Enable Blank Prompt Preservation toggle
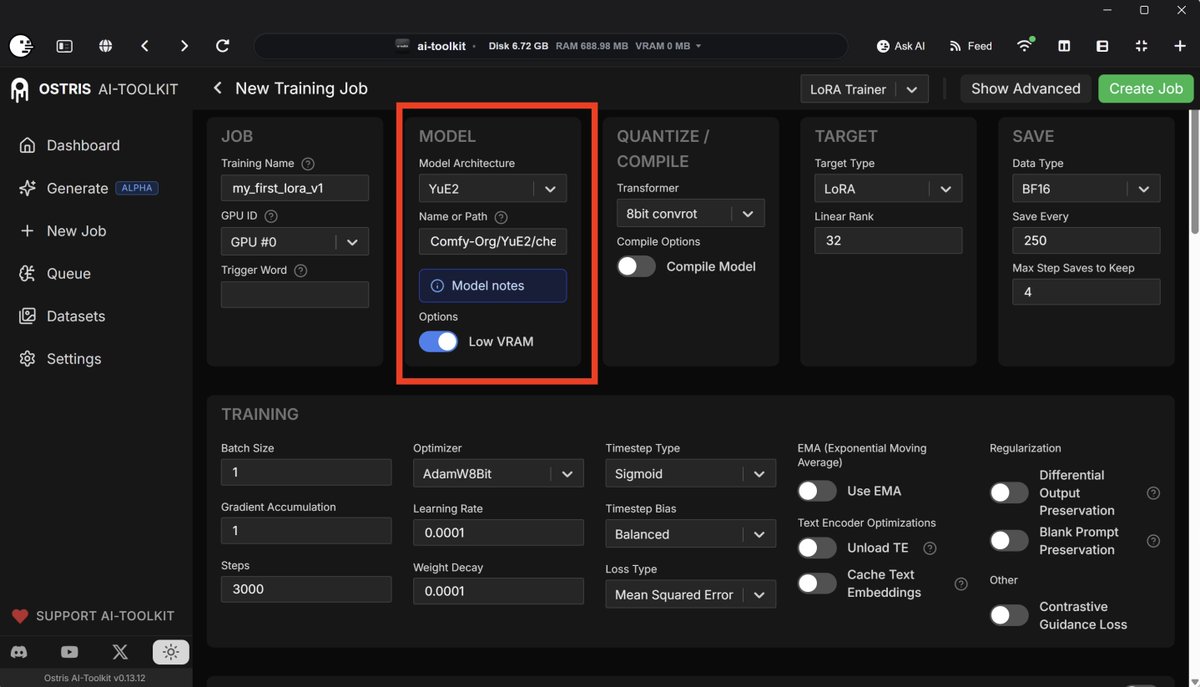Viewport: 1200px width, 687px height. [1009, 541]
